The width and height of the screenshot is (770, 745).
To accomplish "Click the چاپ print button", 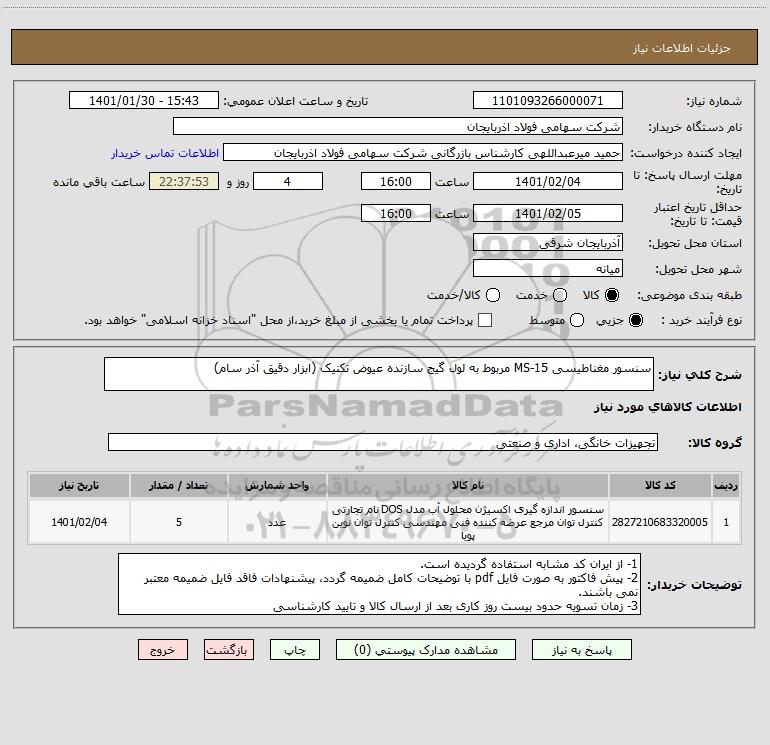I will [295, 650].
